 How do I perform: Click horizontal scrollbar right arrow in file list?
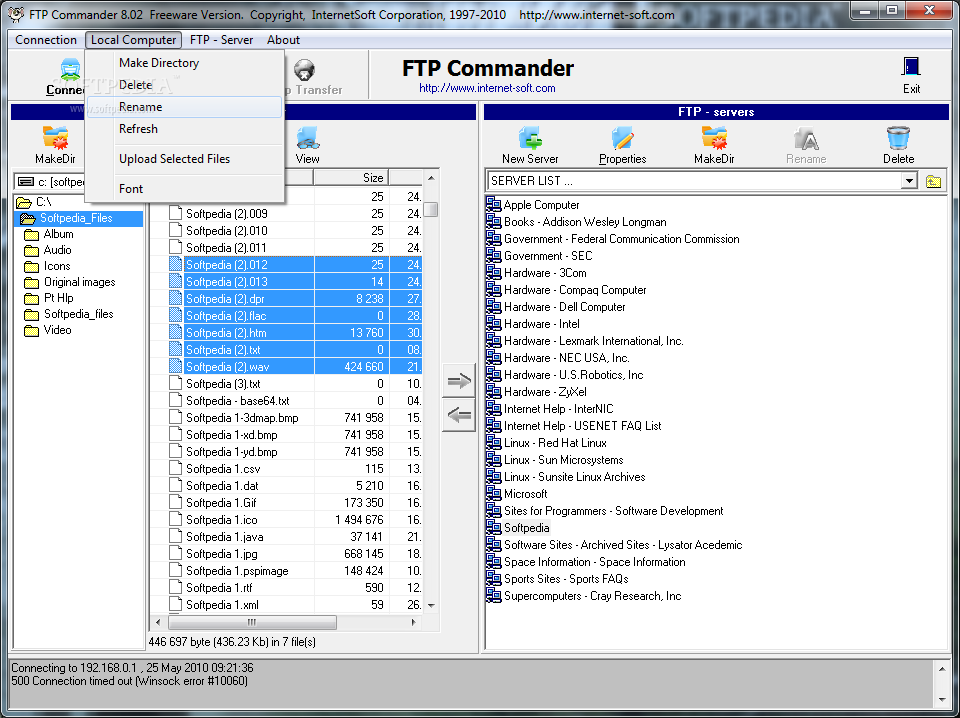click(414, 623)
